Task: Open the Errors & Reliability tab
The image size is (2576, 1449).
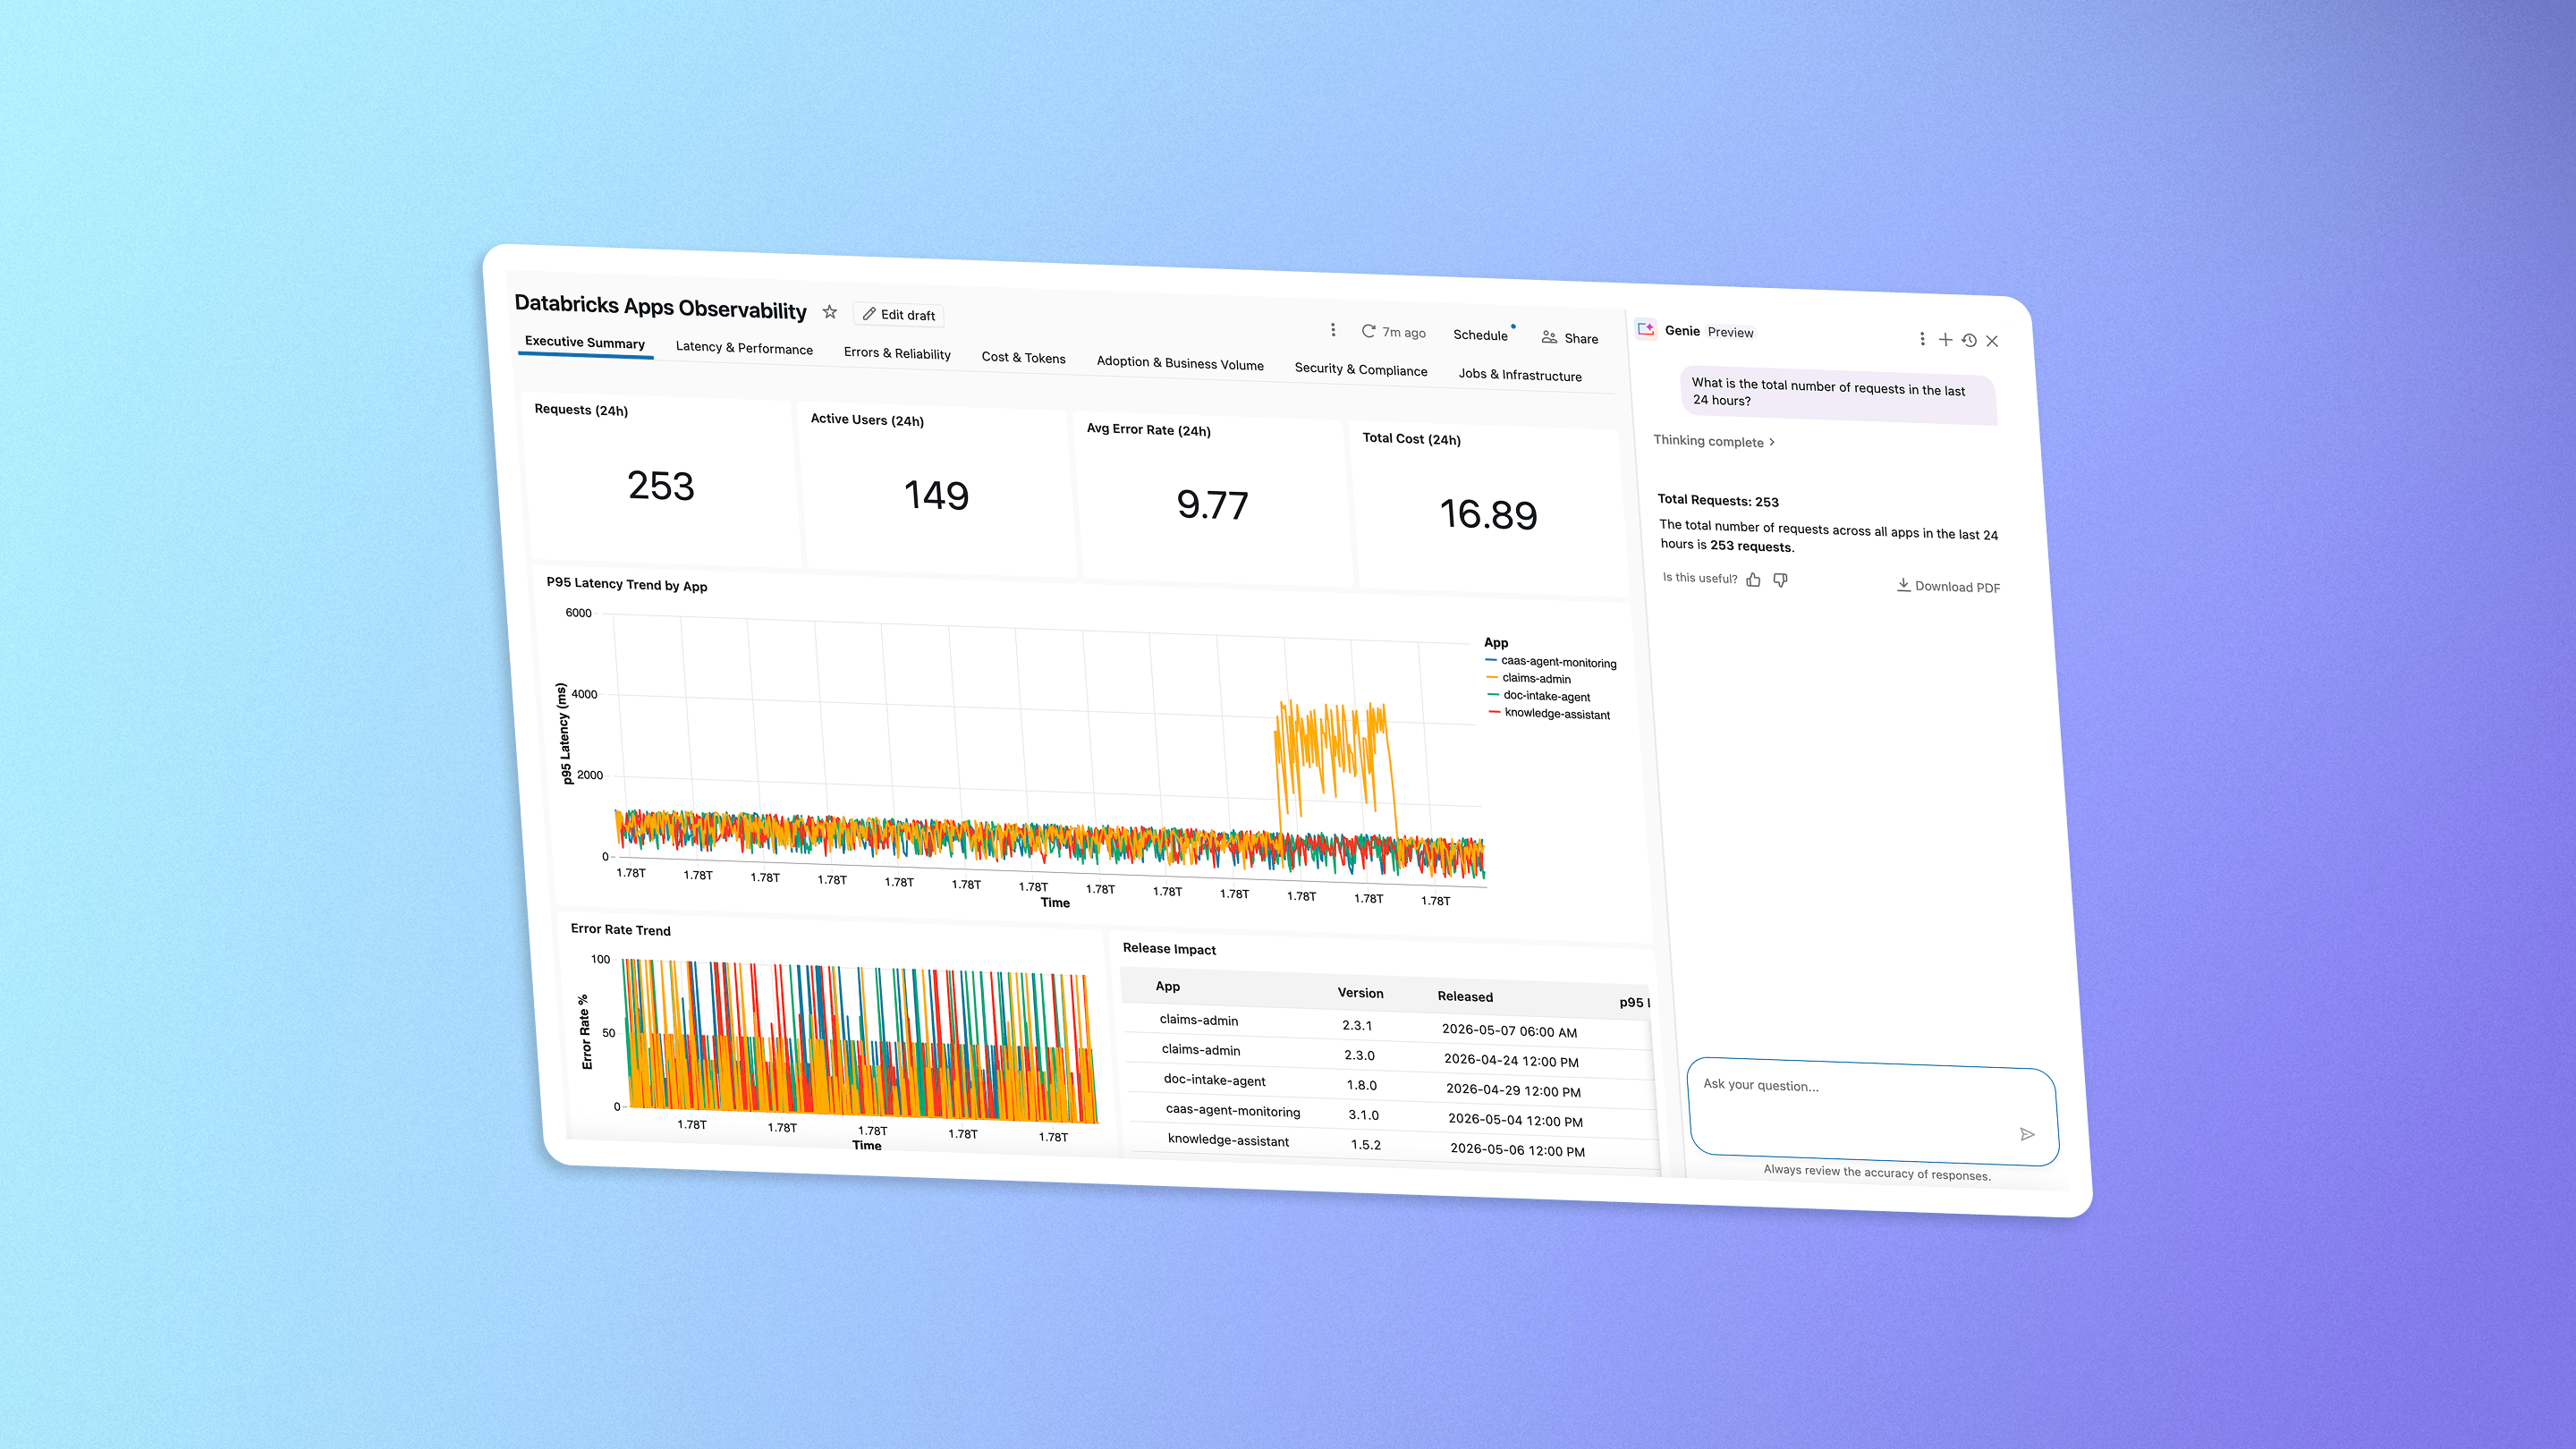Action: coord(897,353)
